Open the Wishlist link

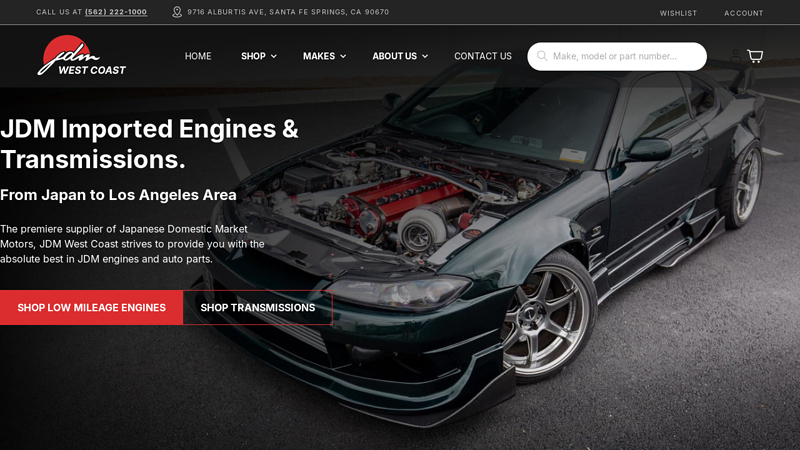point(678,13)
